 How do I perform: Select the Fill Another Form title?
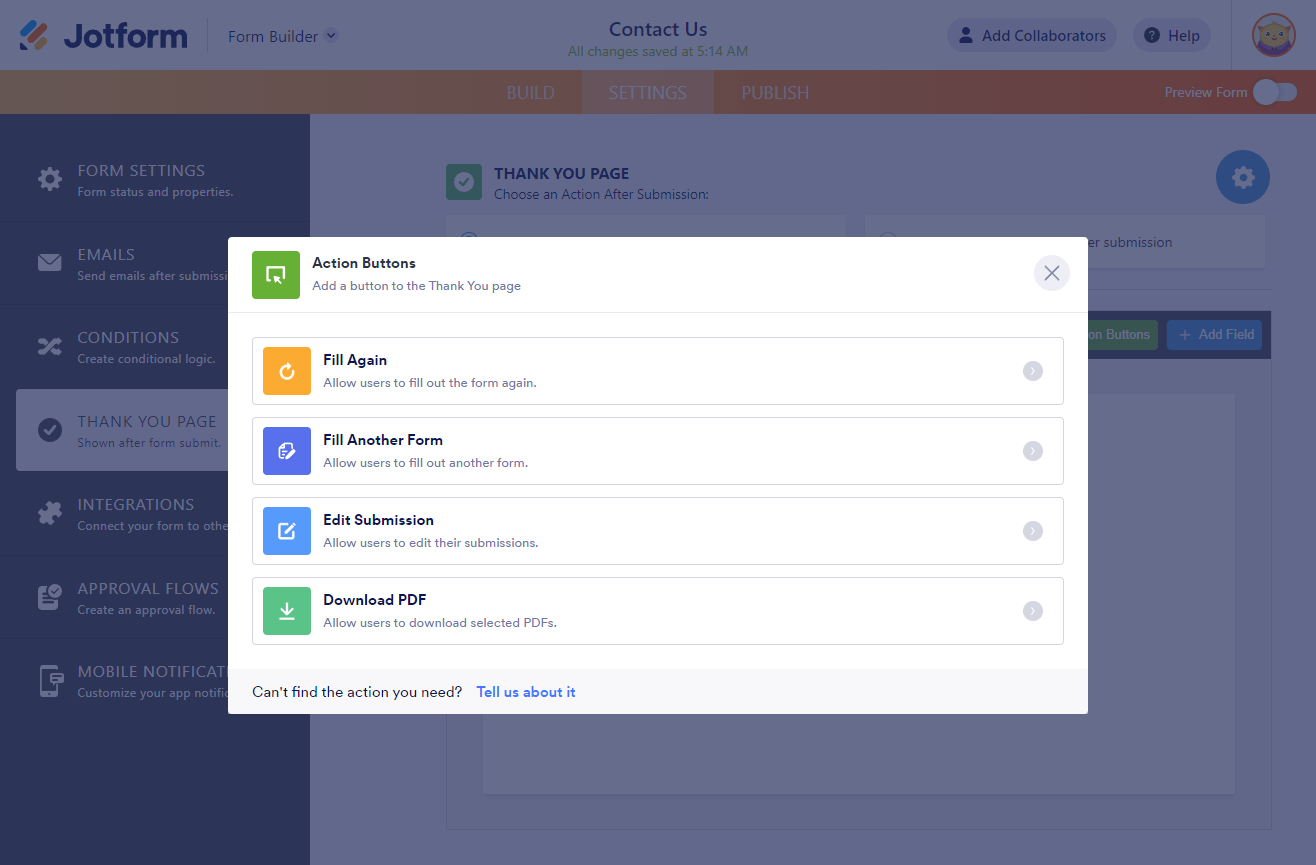point(383,440)
